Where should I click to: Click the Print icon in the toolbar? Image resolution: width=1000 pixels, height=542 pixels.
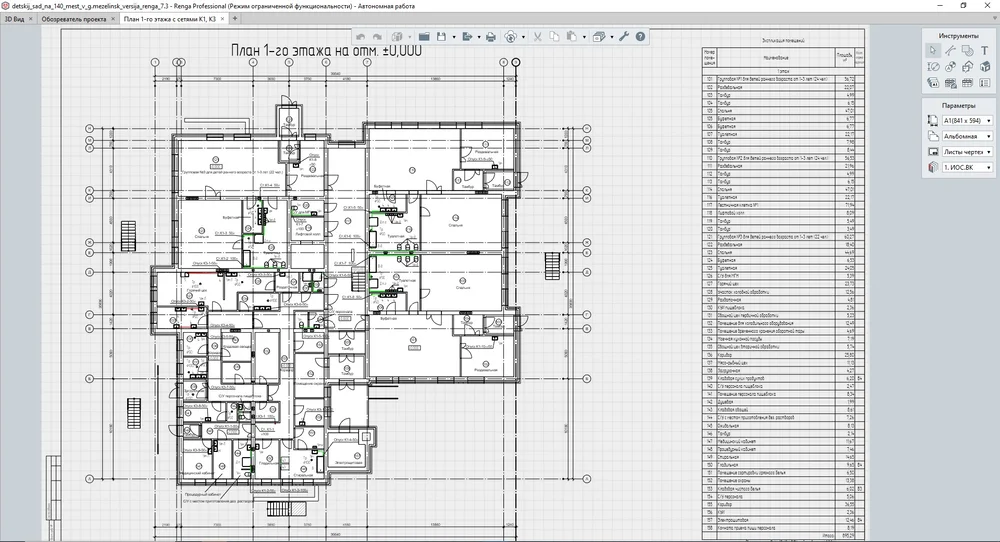490,37
